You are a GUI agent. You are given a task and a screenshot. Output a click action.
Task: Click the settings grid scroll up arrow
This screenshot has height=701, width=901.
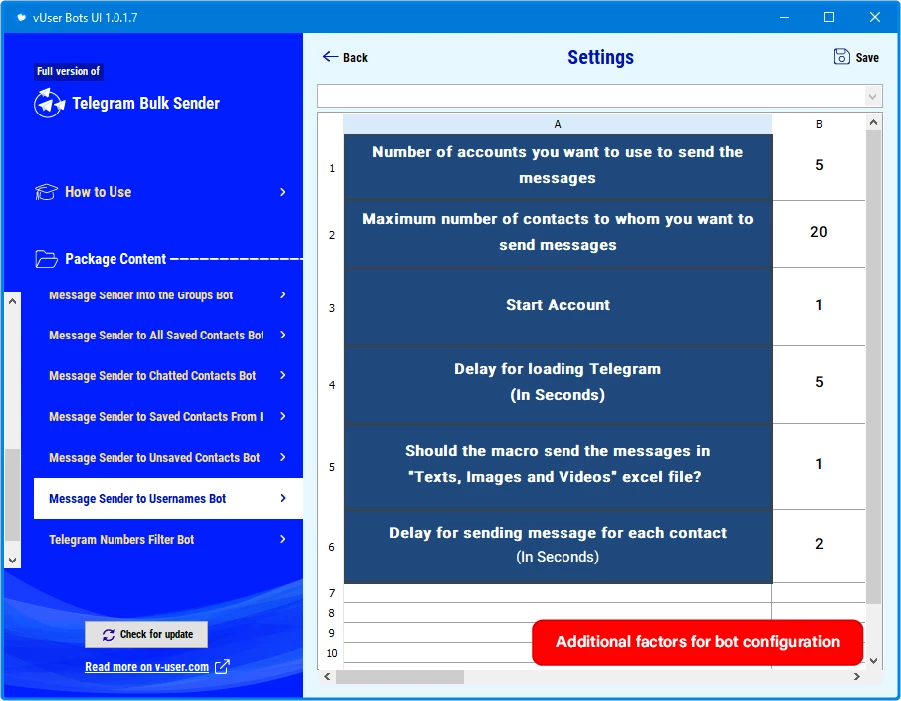point(873,122)
